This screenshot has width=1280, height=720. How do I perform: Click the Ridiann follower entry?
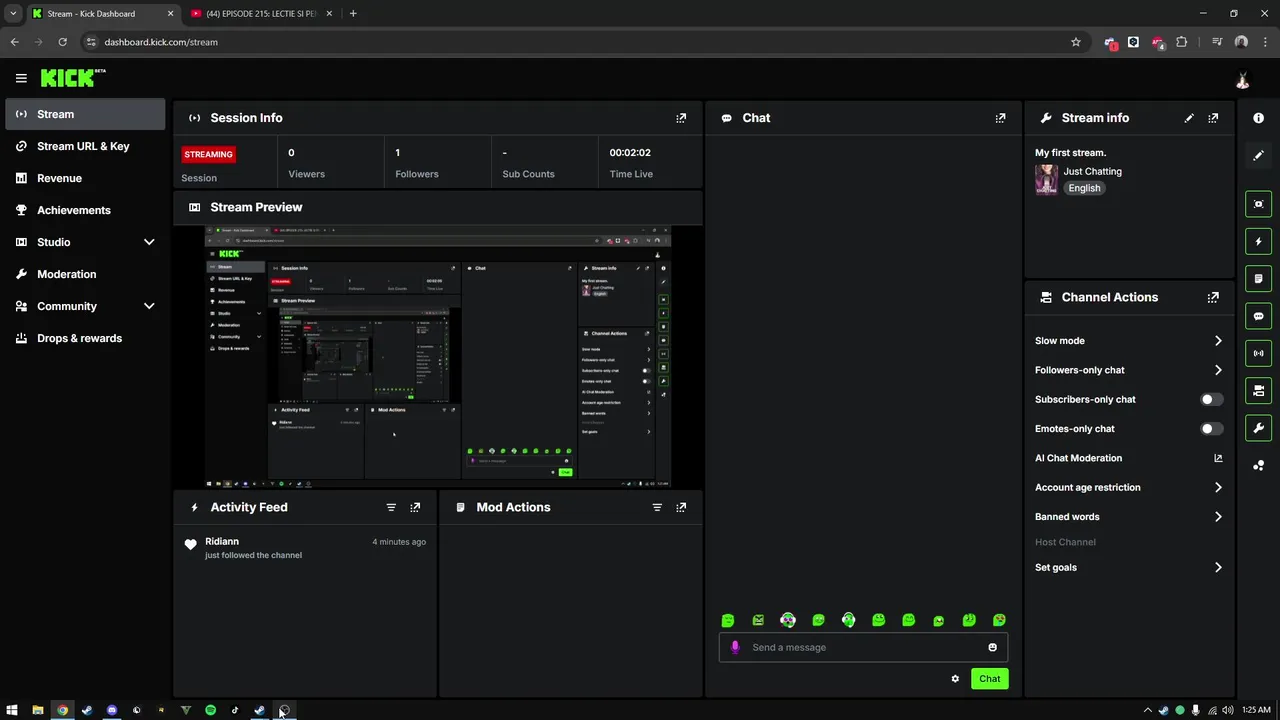point(307,548)
